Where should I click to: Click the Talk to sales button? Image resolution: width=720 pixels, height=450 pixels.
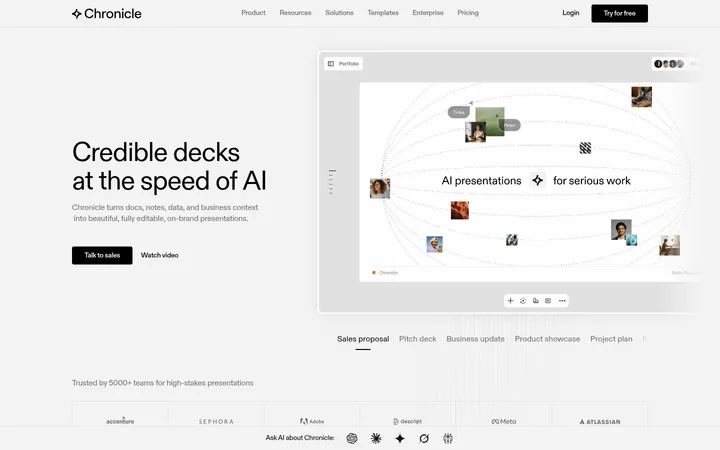tap(102, 255)
